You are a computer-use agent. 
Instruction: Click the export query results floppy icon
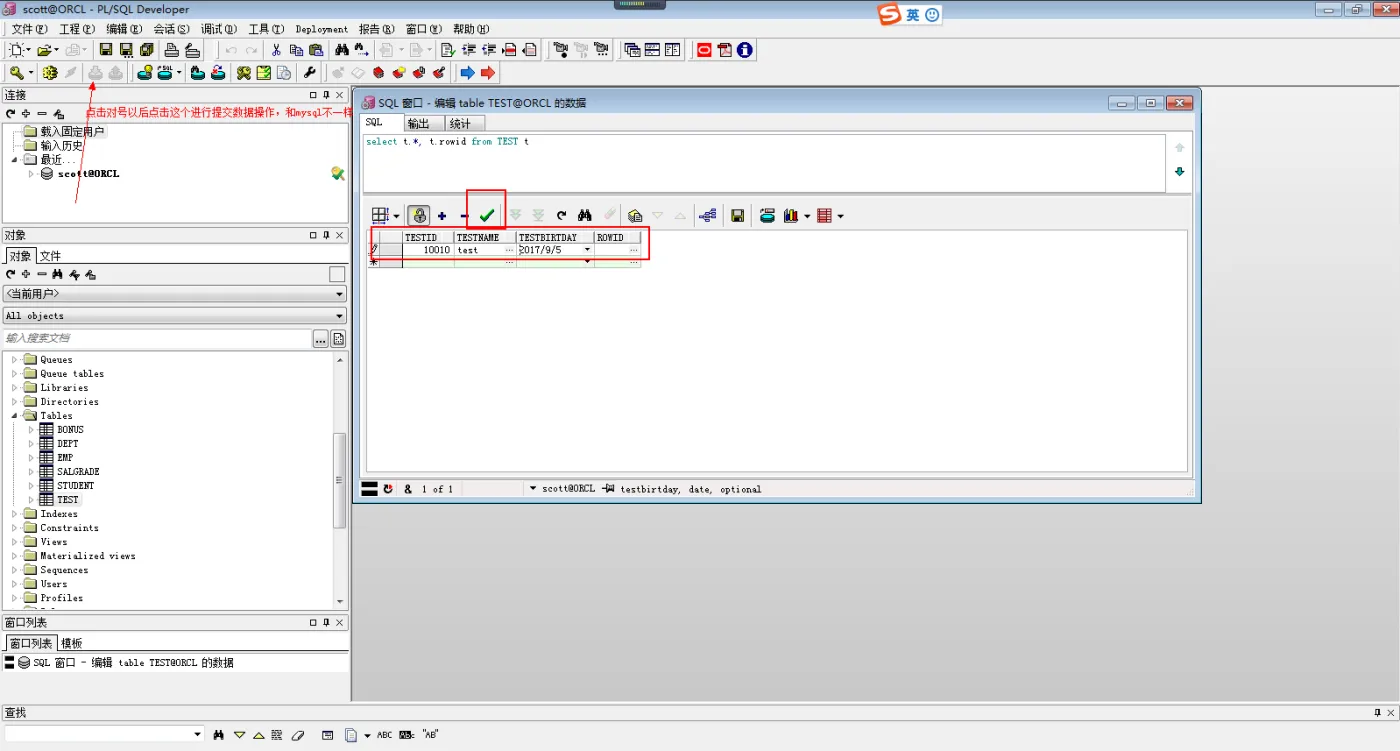pyautogui.click(x=737, y=215)
